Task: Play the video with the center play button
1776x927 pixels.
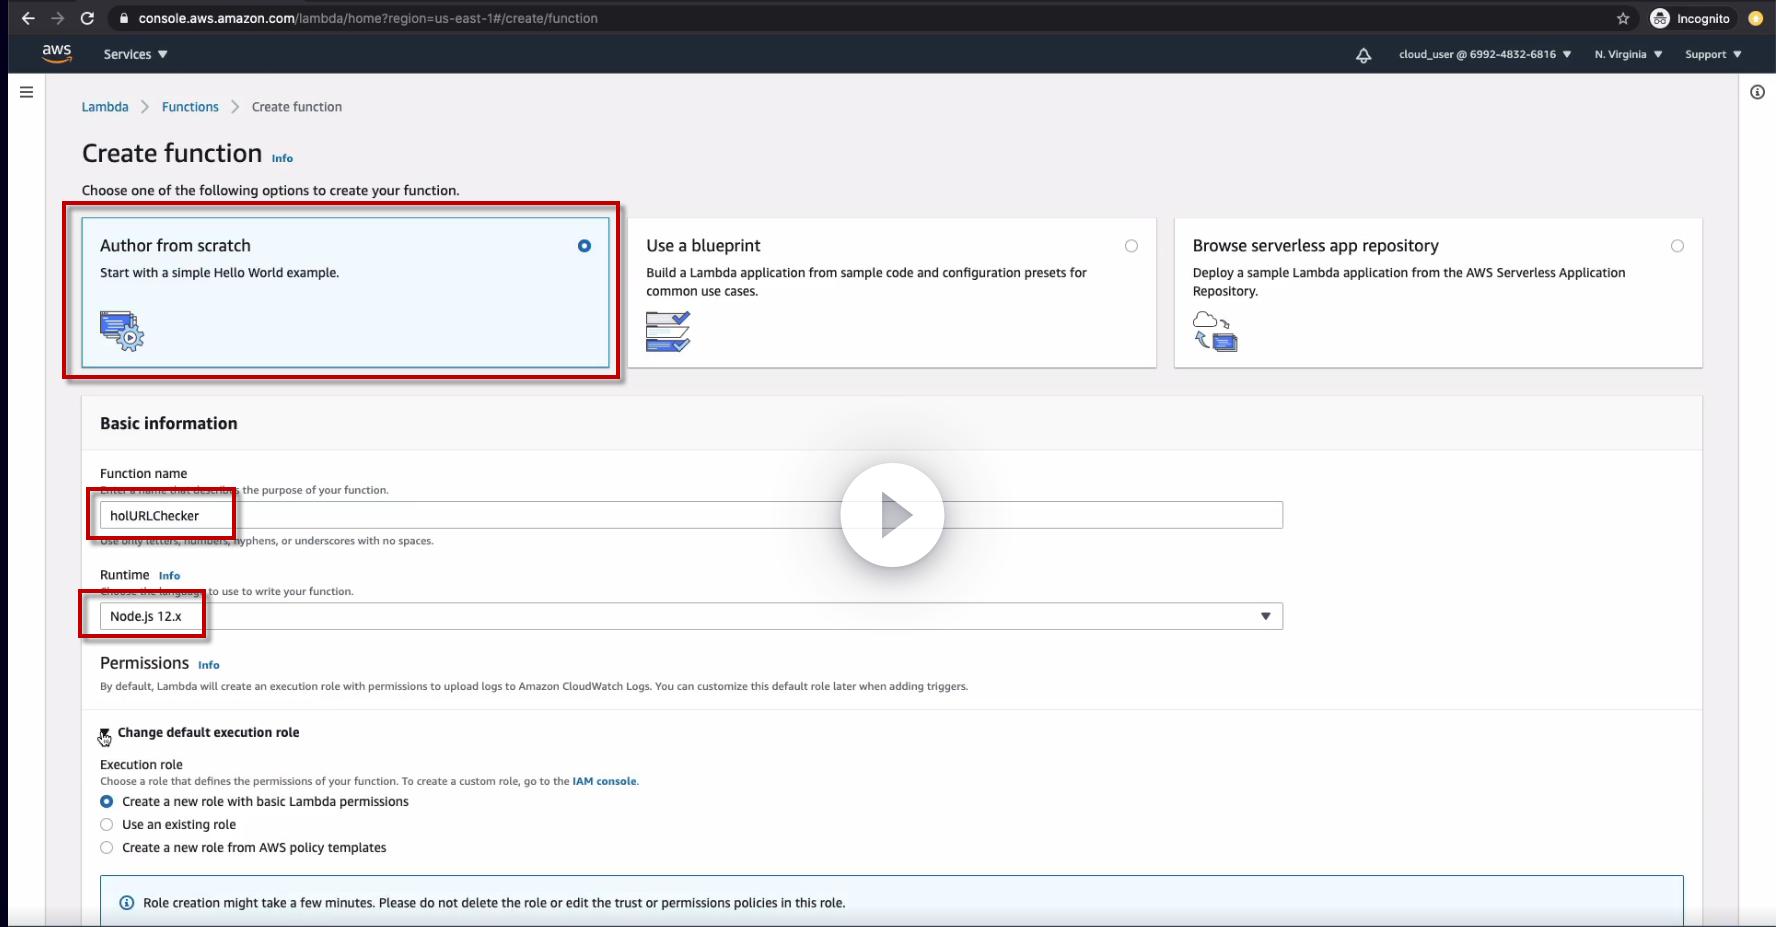Action: [x=892, y=515]
